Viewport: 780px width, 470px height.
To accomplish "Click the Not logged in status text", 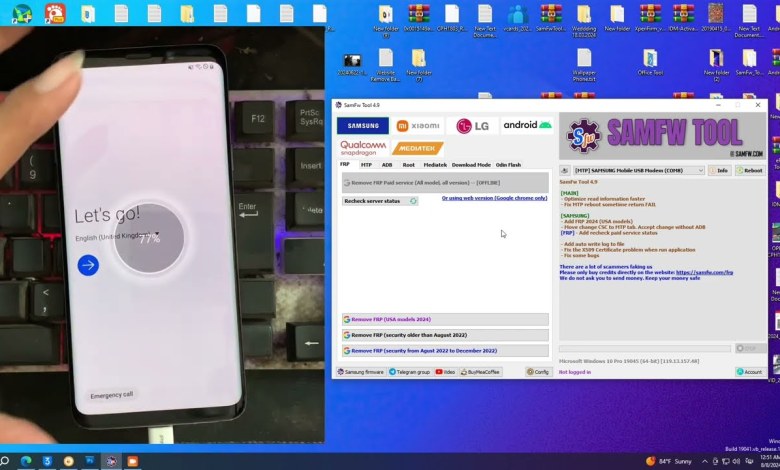I will pos(575,372).
